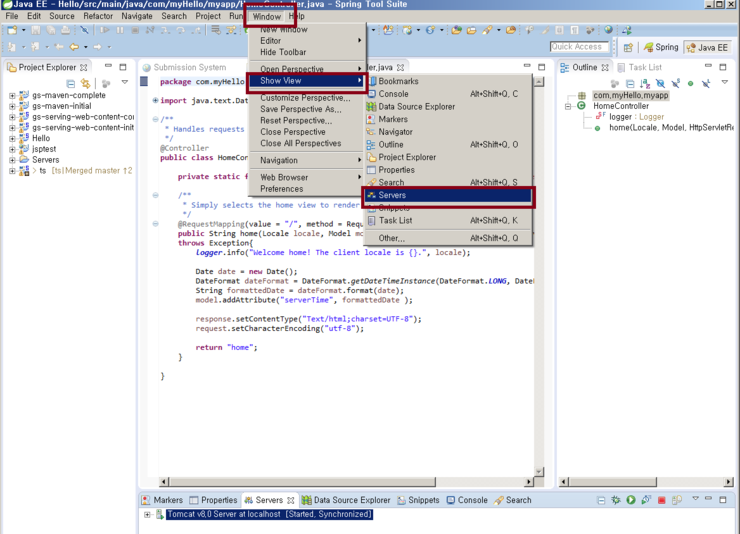Expand the gs-maven-complete project node

point(12,95)
